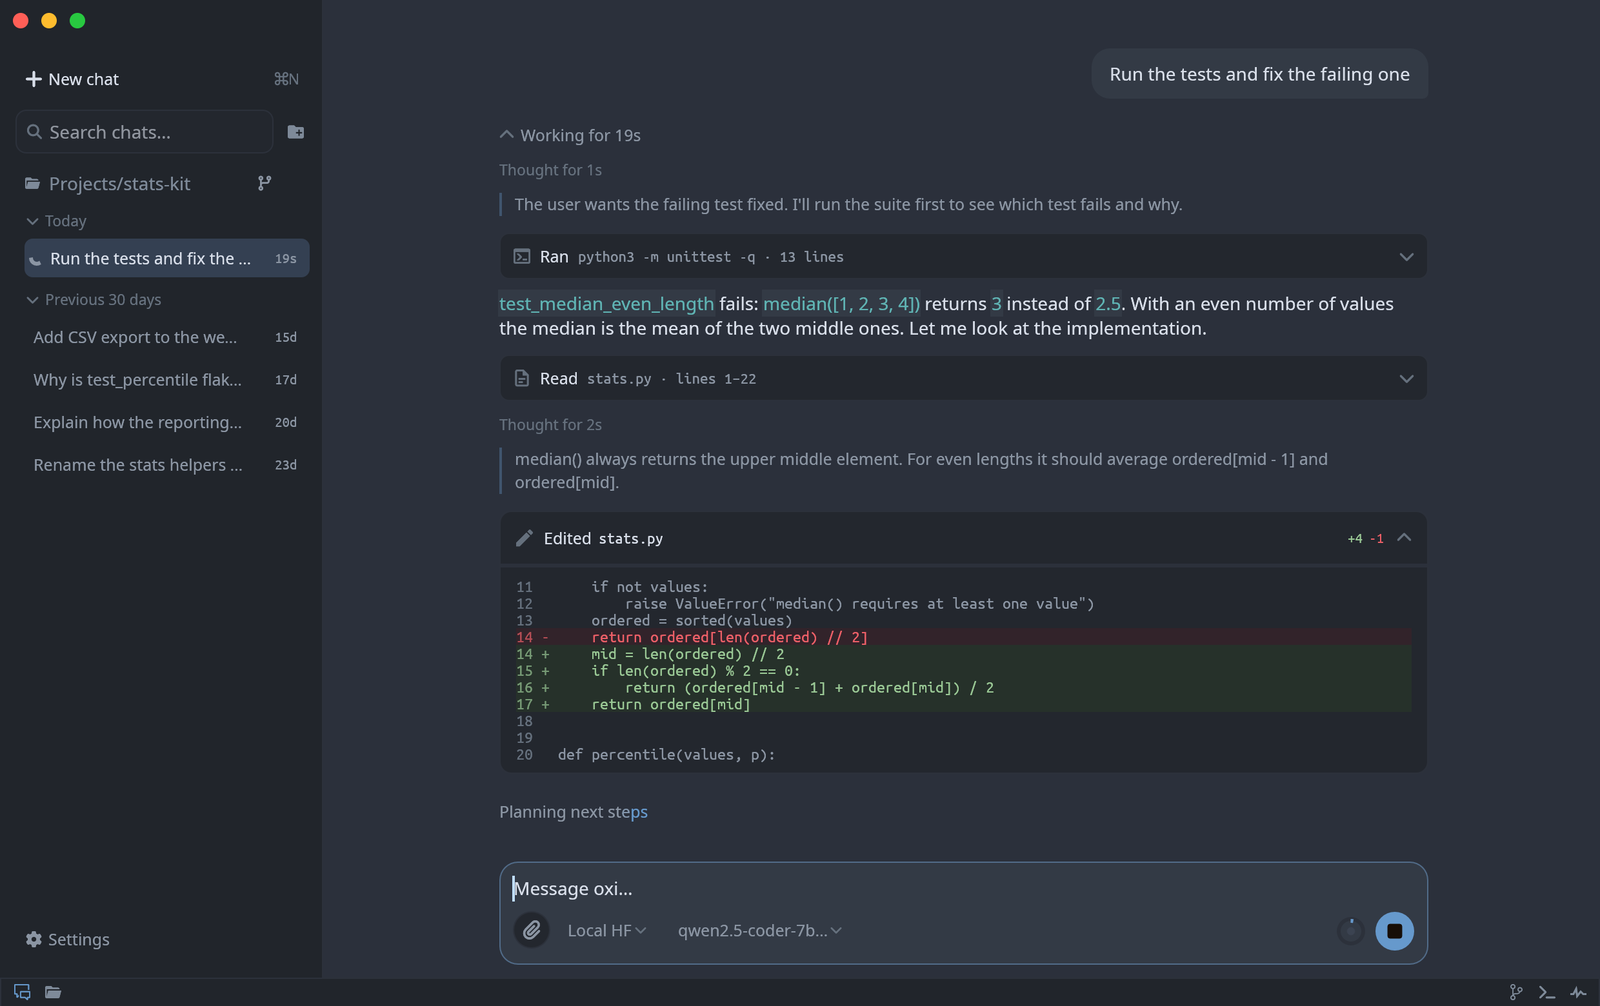This screenshot has width=1600, height=1006.
Task: Open the 'Explain how the reporting...' chat
Action: [167, 422]
